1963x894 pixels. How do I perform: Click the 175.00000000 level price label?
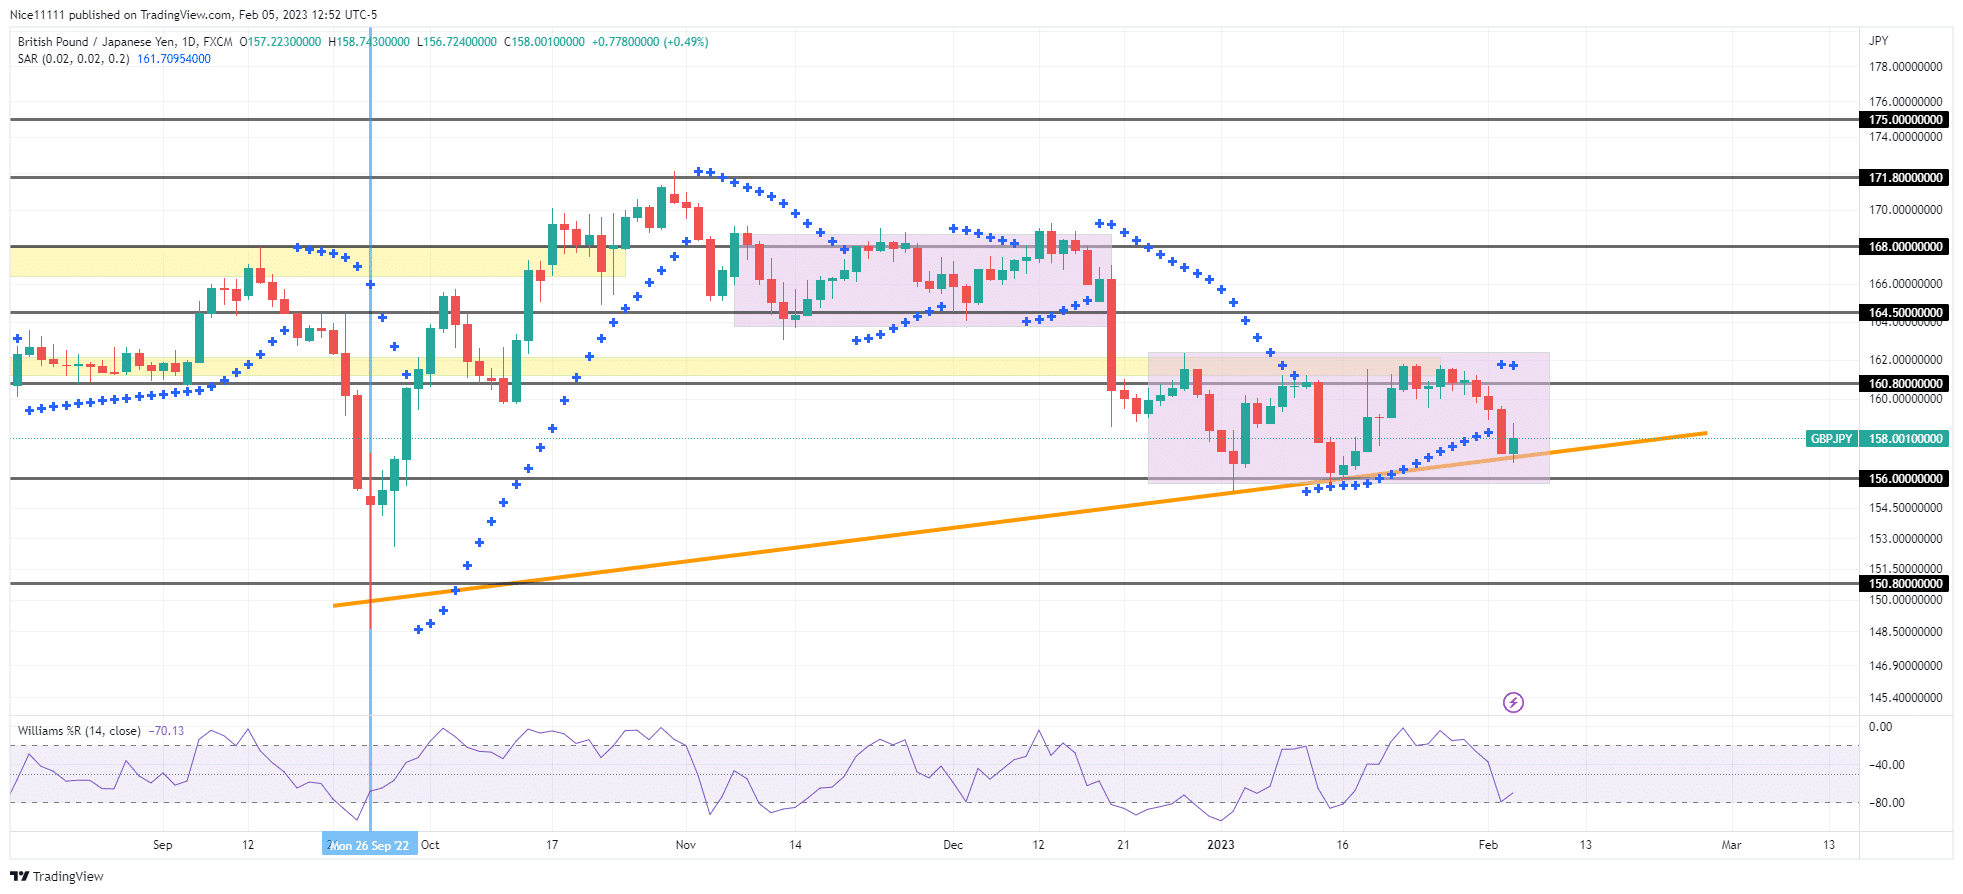(x=1905, y=119)
